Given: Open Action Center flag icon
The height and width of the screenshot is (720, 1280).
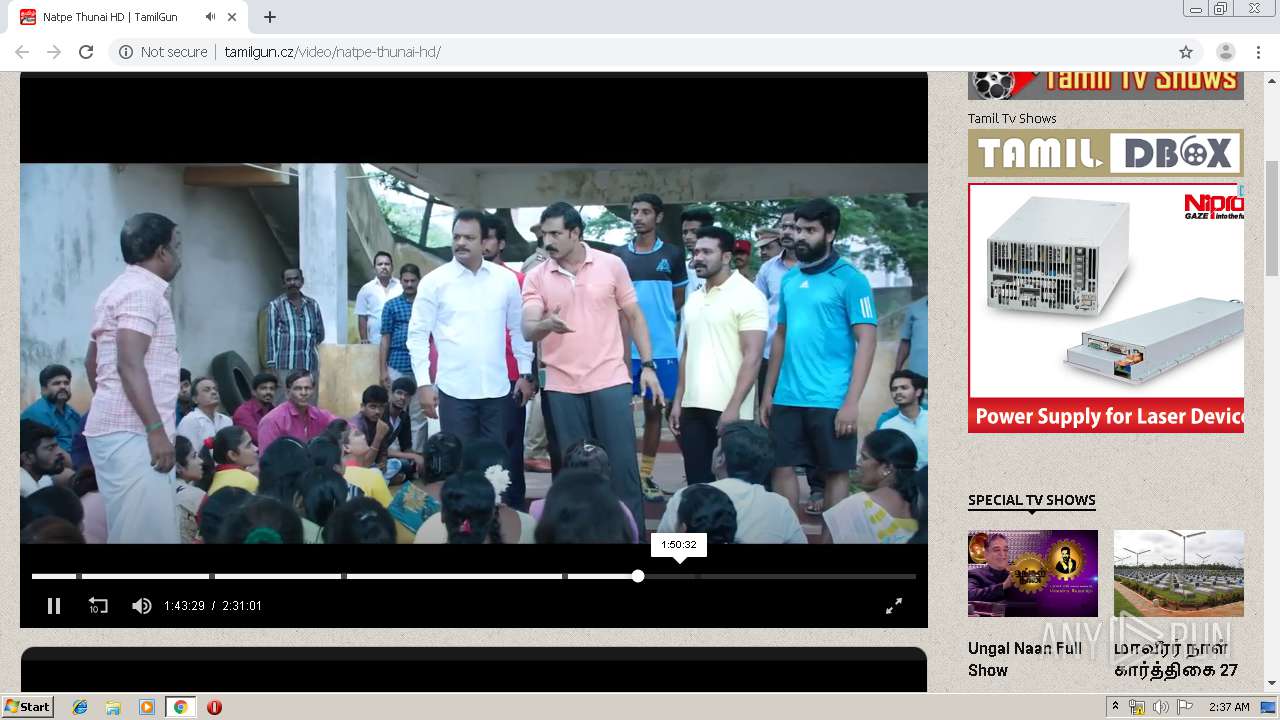Looking at the screenshot, I should pos(1184,707).
